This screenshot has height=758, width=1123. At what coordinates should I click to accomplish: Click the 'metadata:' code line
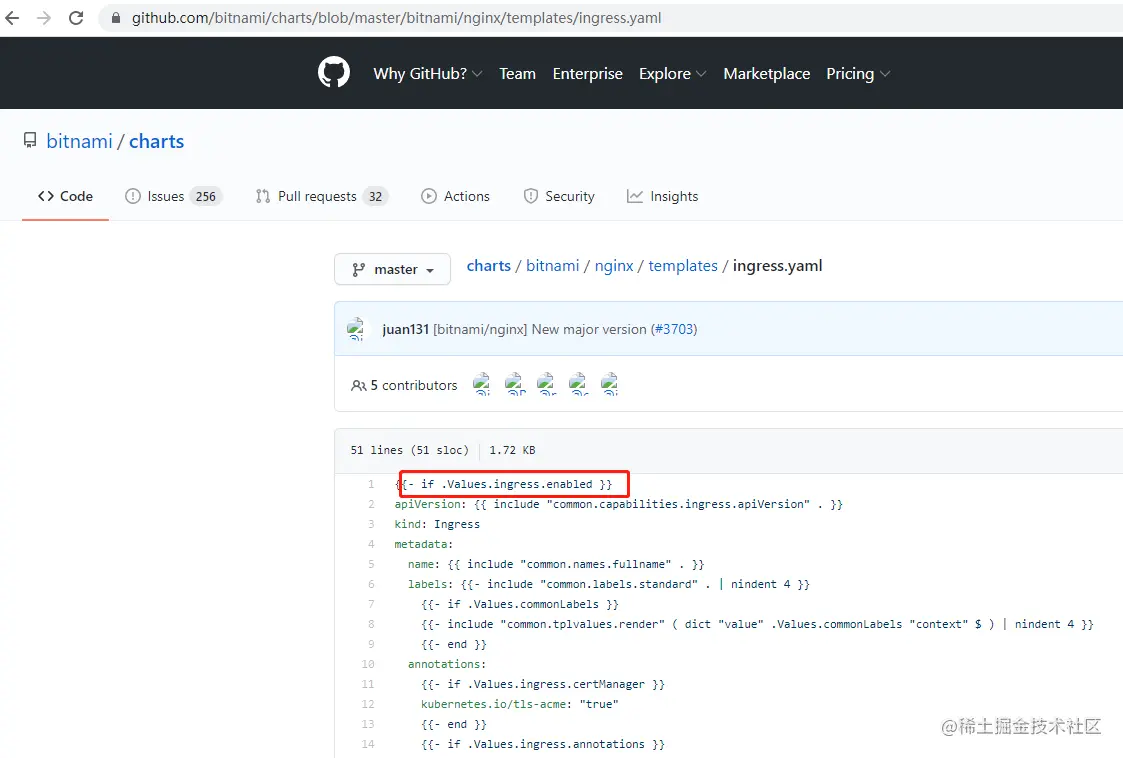pos(423,544)
